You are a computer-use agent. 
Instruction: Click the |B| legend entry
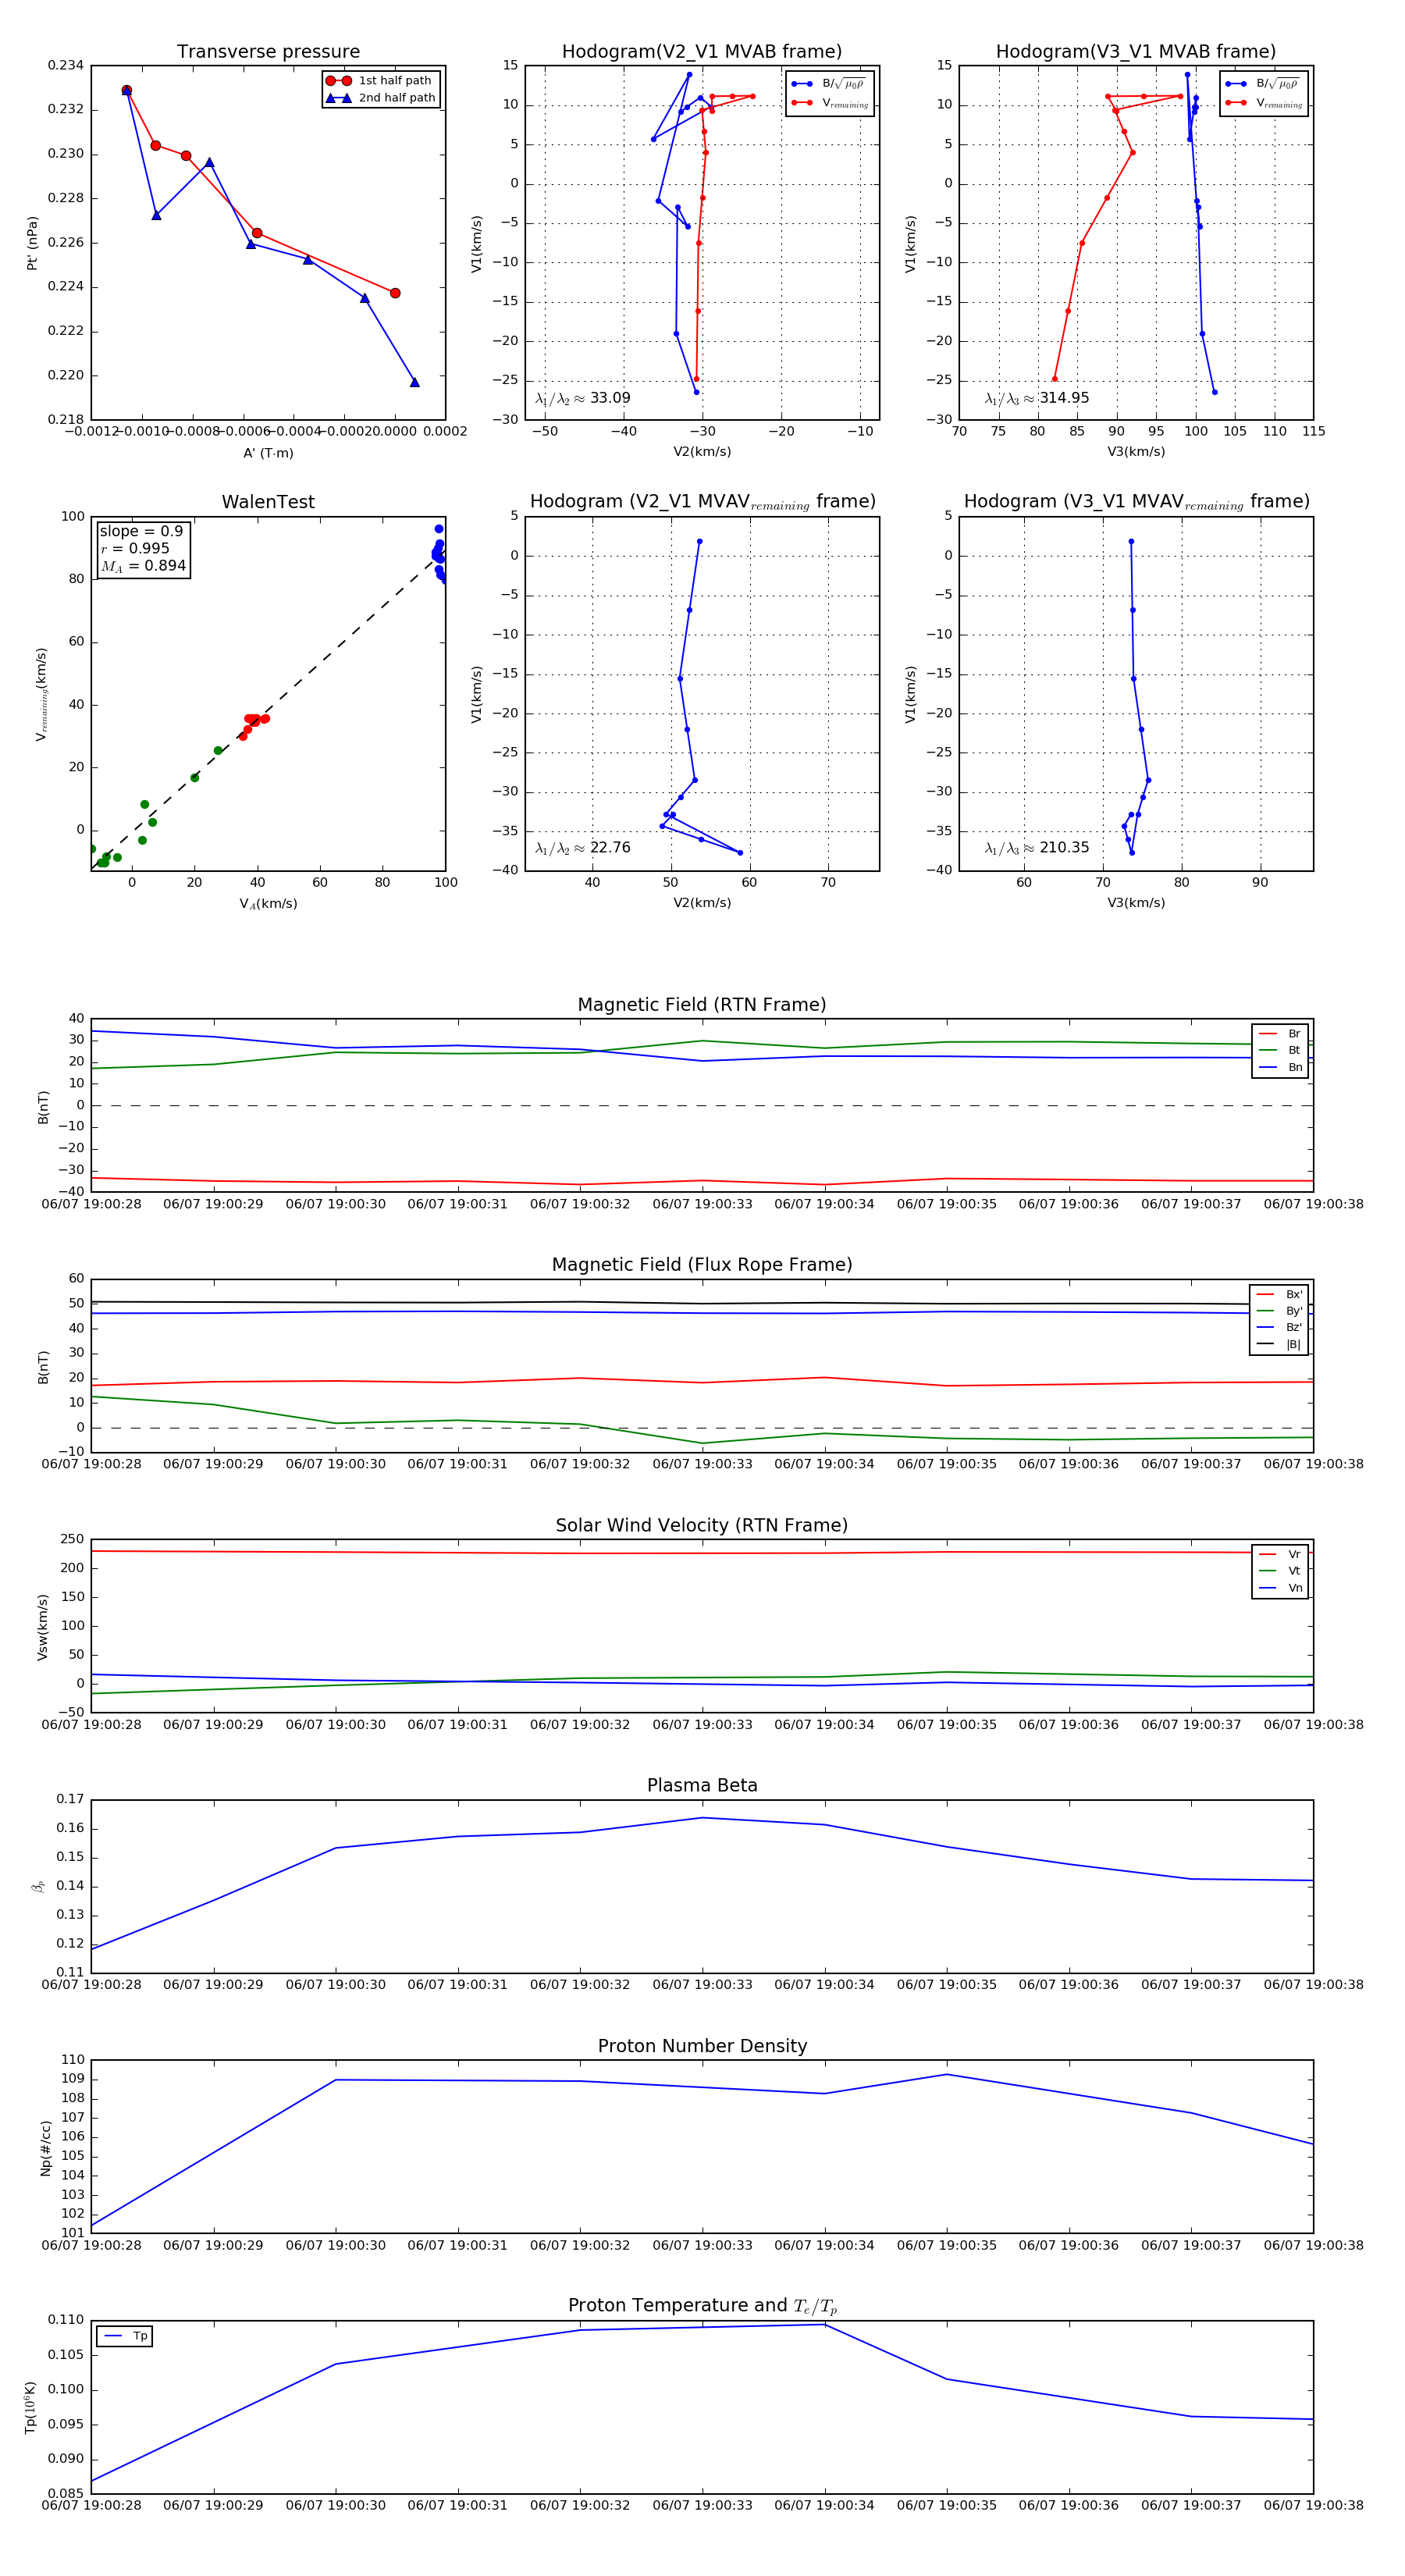(x=1279, y=1344)
